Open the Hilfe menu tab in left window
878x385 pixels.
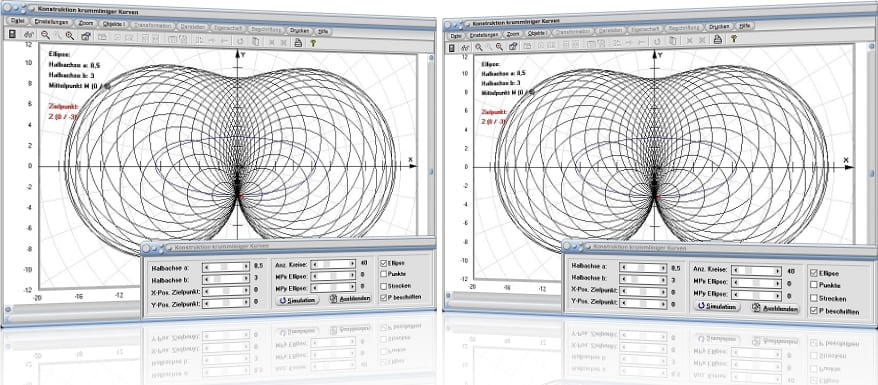click(324, 31)
